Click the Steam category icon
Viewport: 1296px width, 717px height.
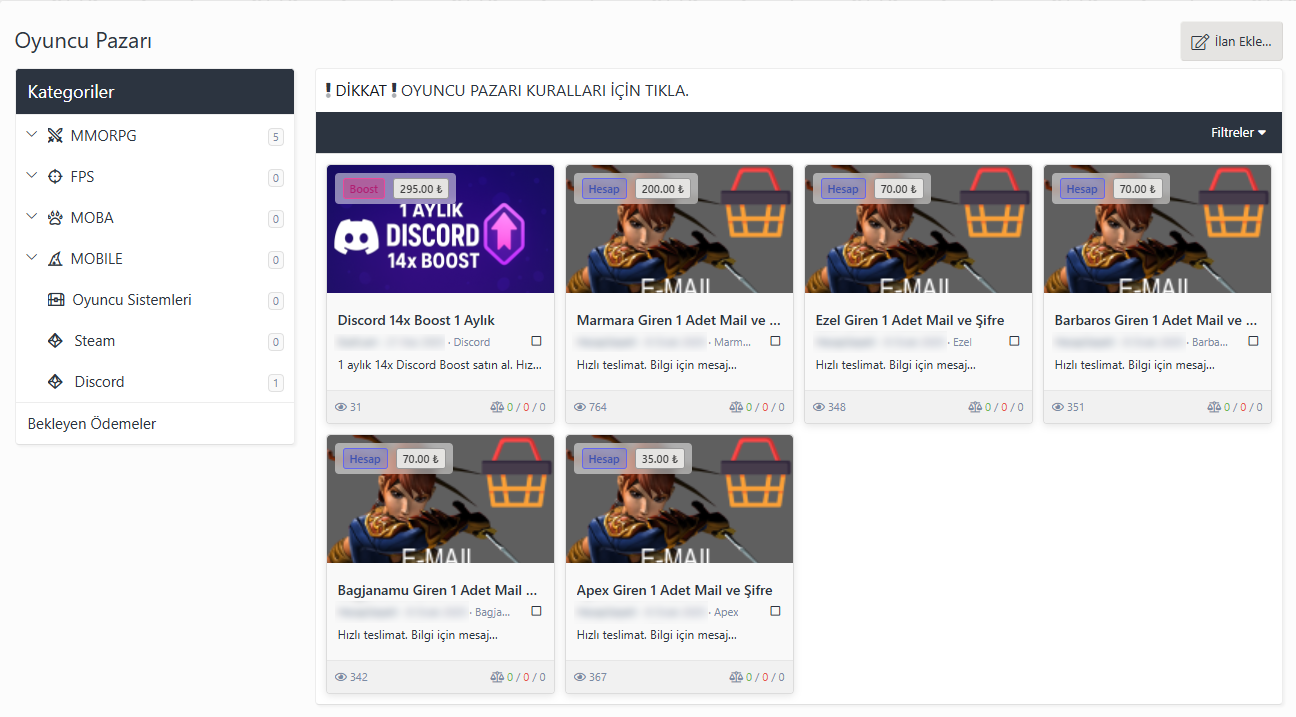(x=56, y=341)
